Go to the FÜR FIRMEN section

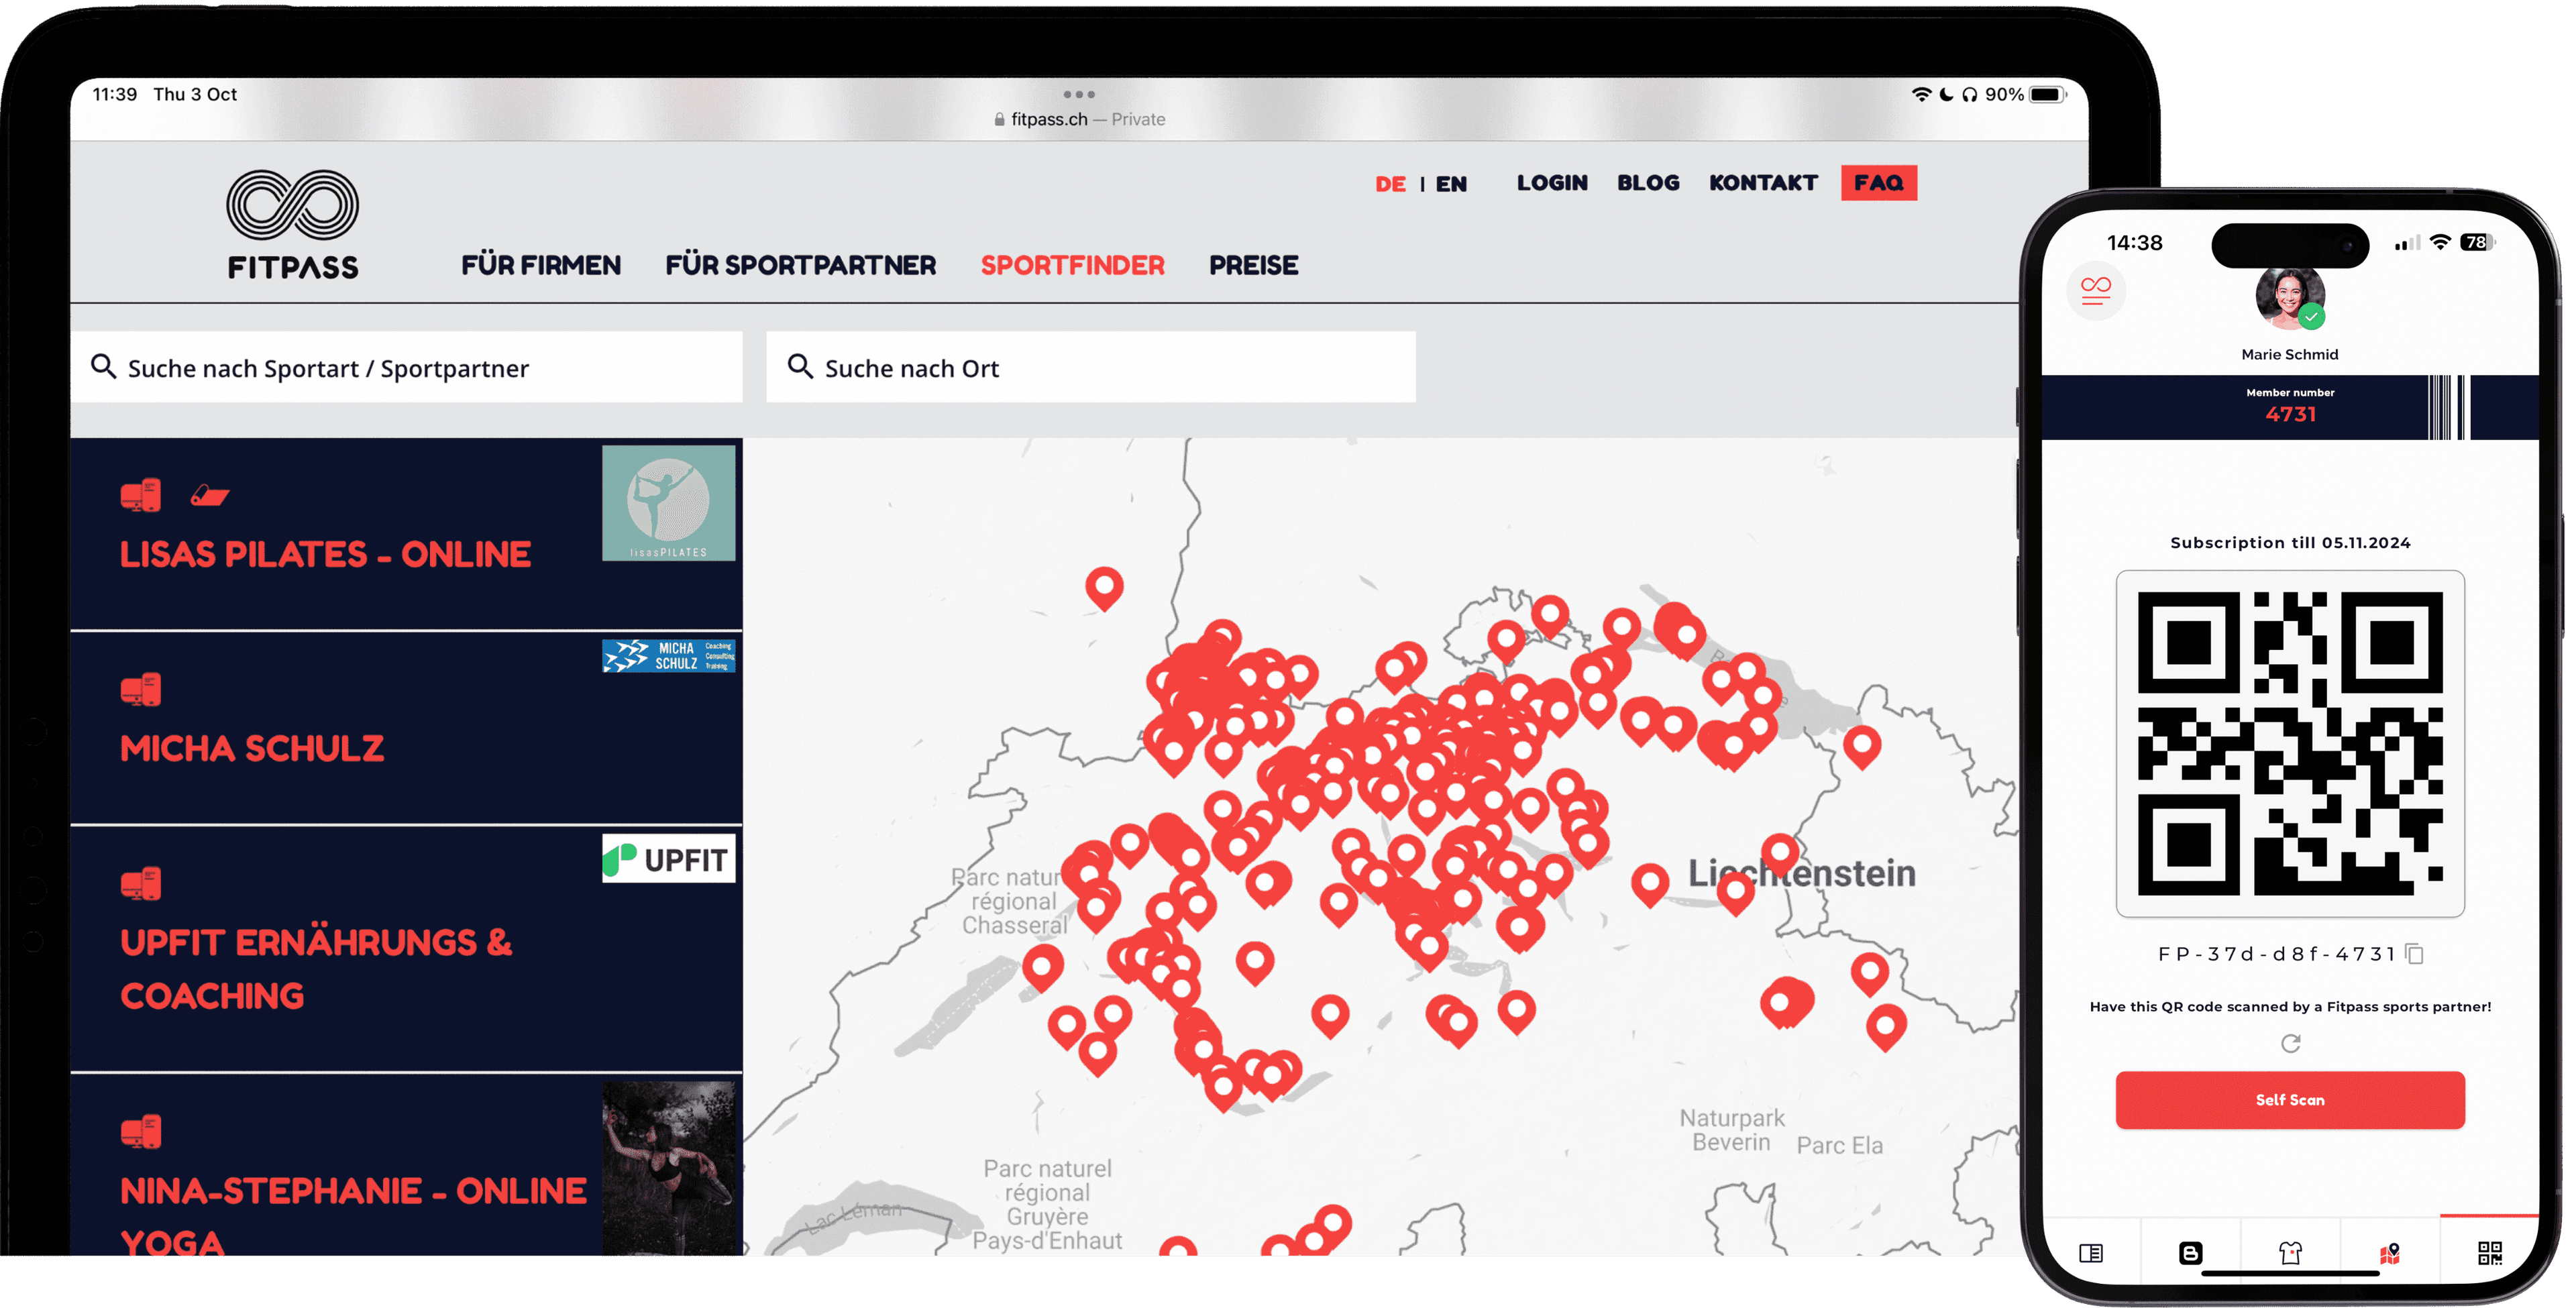[x=541, y=265]
